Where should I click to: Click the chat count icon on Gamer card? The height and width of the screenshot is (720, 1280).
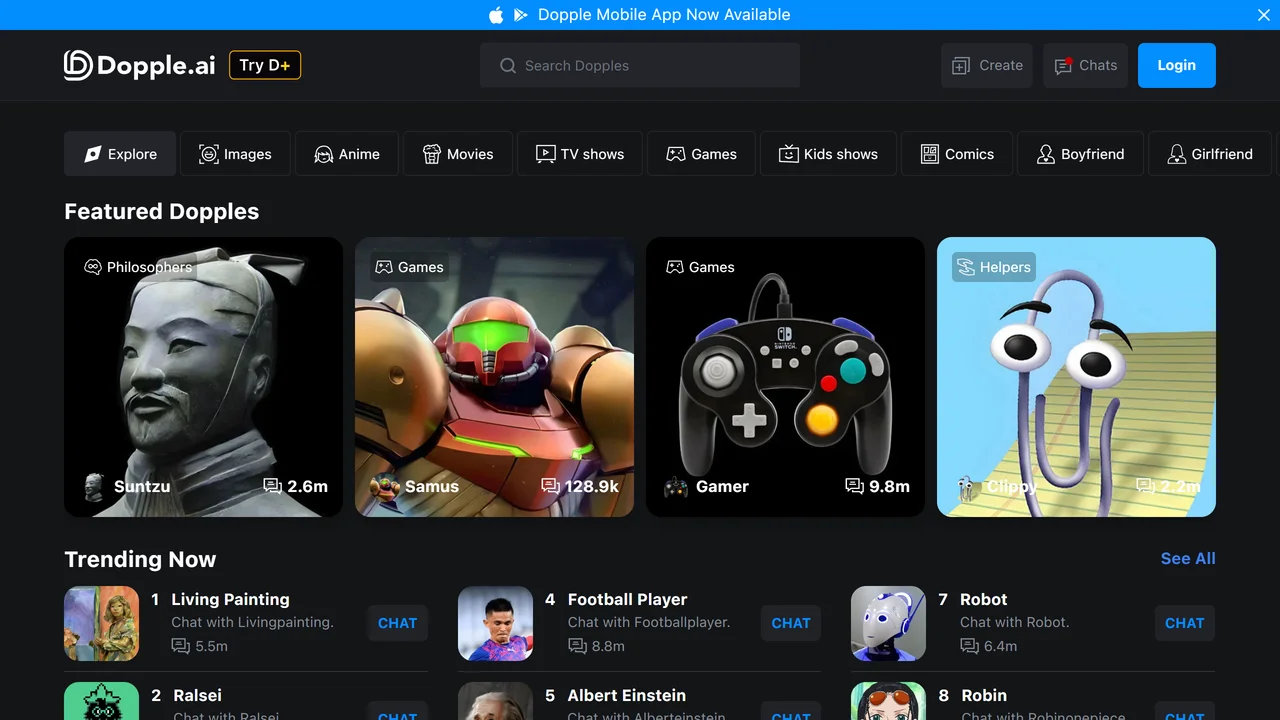[854, 486]
